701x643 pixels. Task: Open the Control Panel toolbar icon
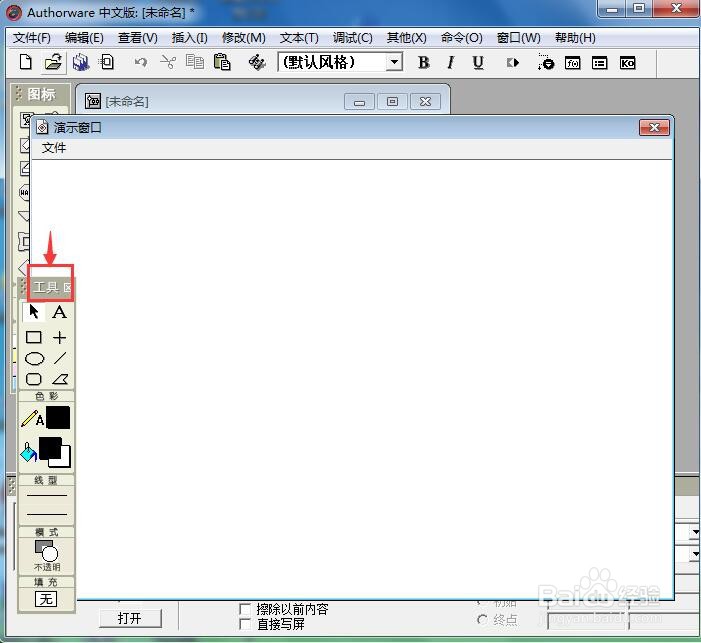tap(545, 63)
